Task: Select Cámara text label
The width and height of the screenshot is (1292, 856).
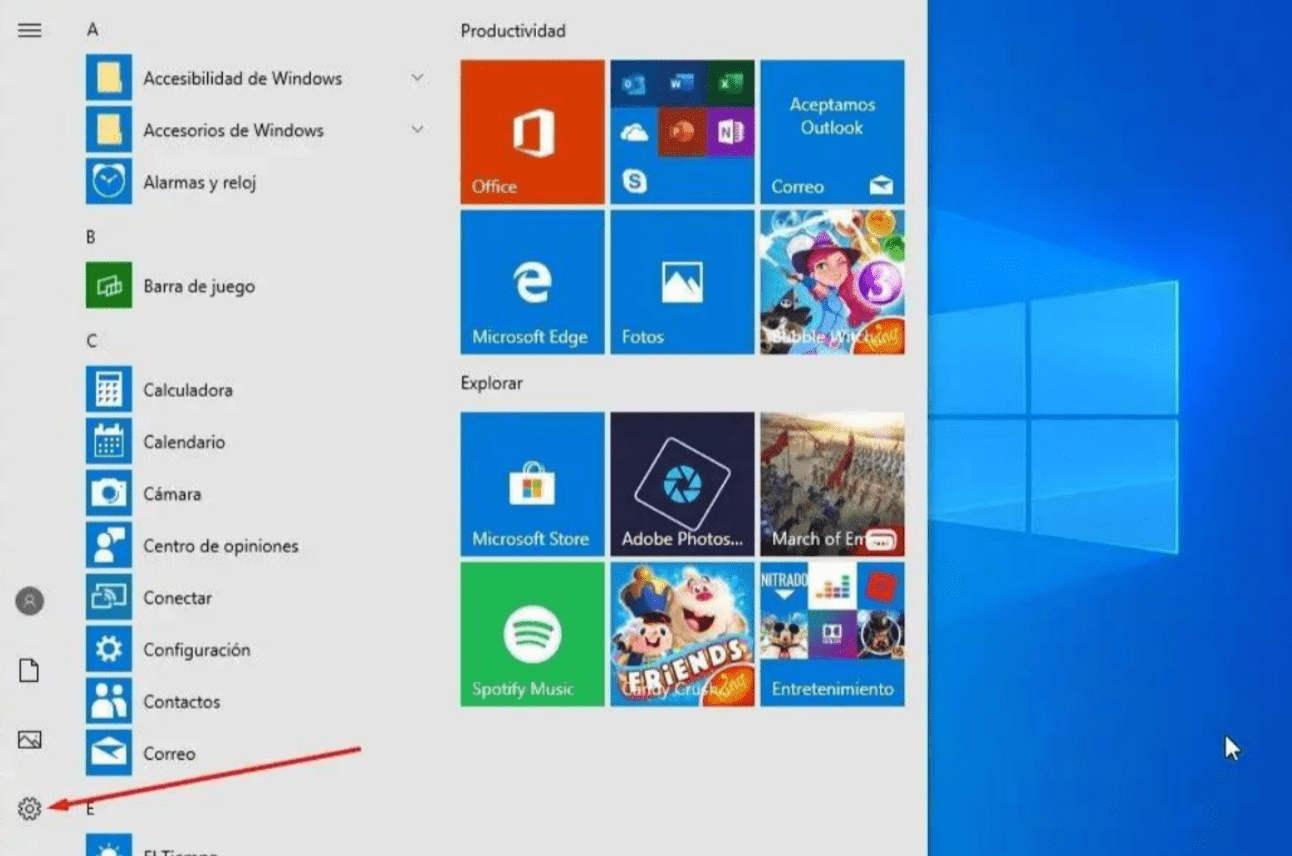Action: pyautogui.click(x=172, y=494)
